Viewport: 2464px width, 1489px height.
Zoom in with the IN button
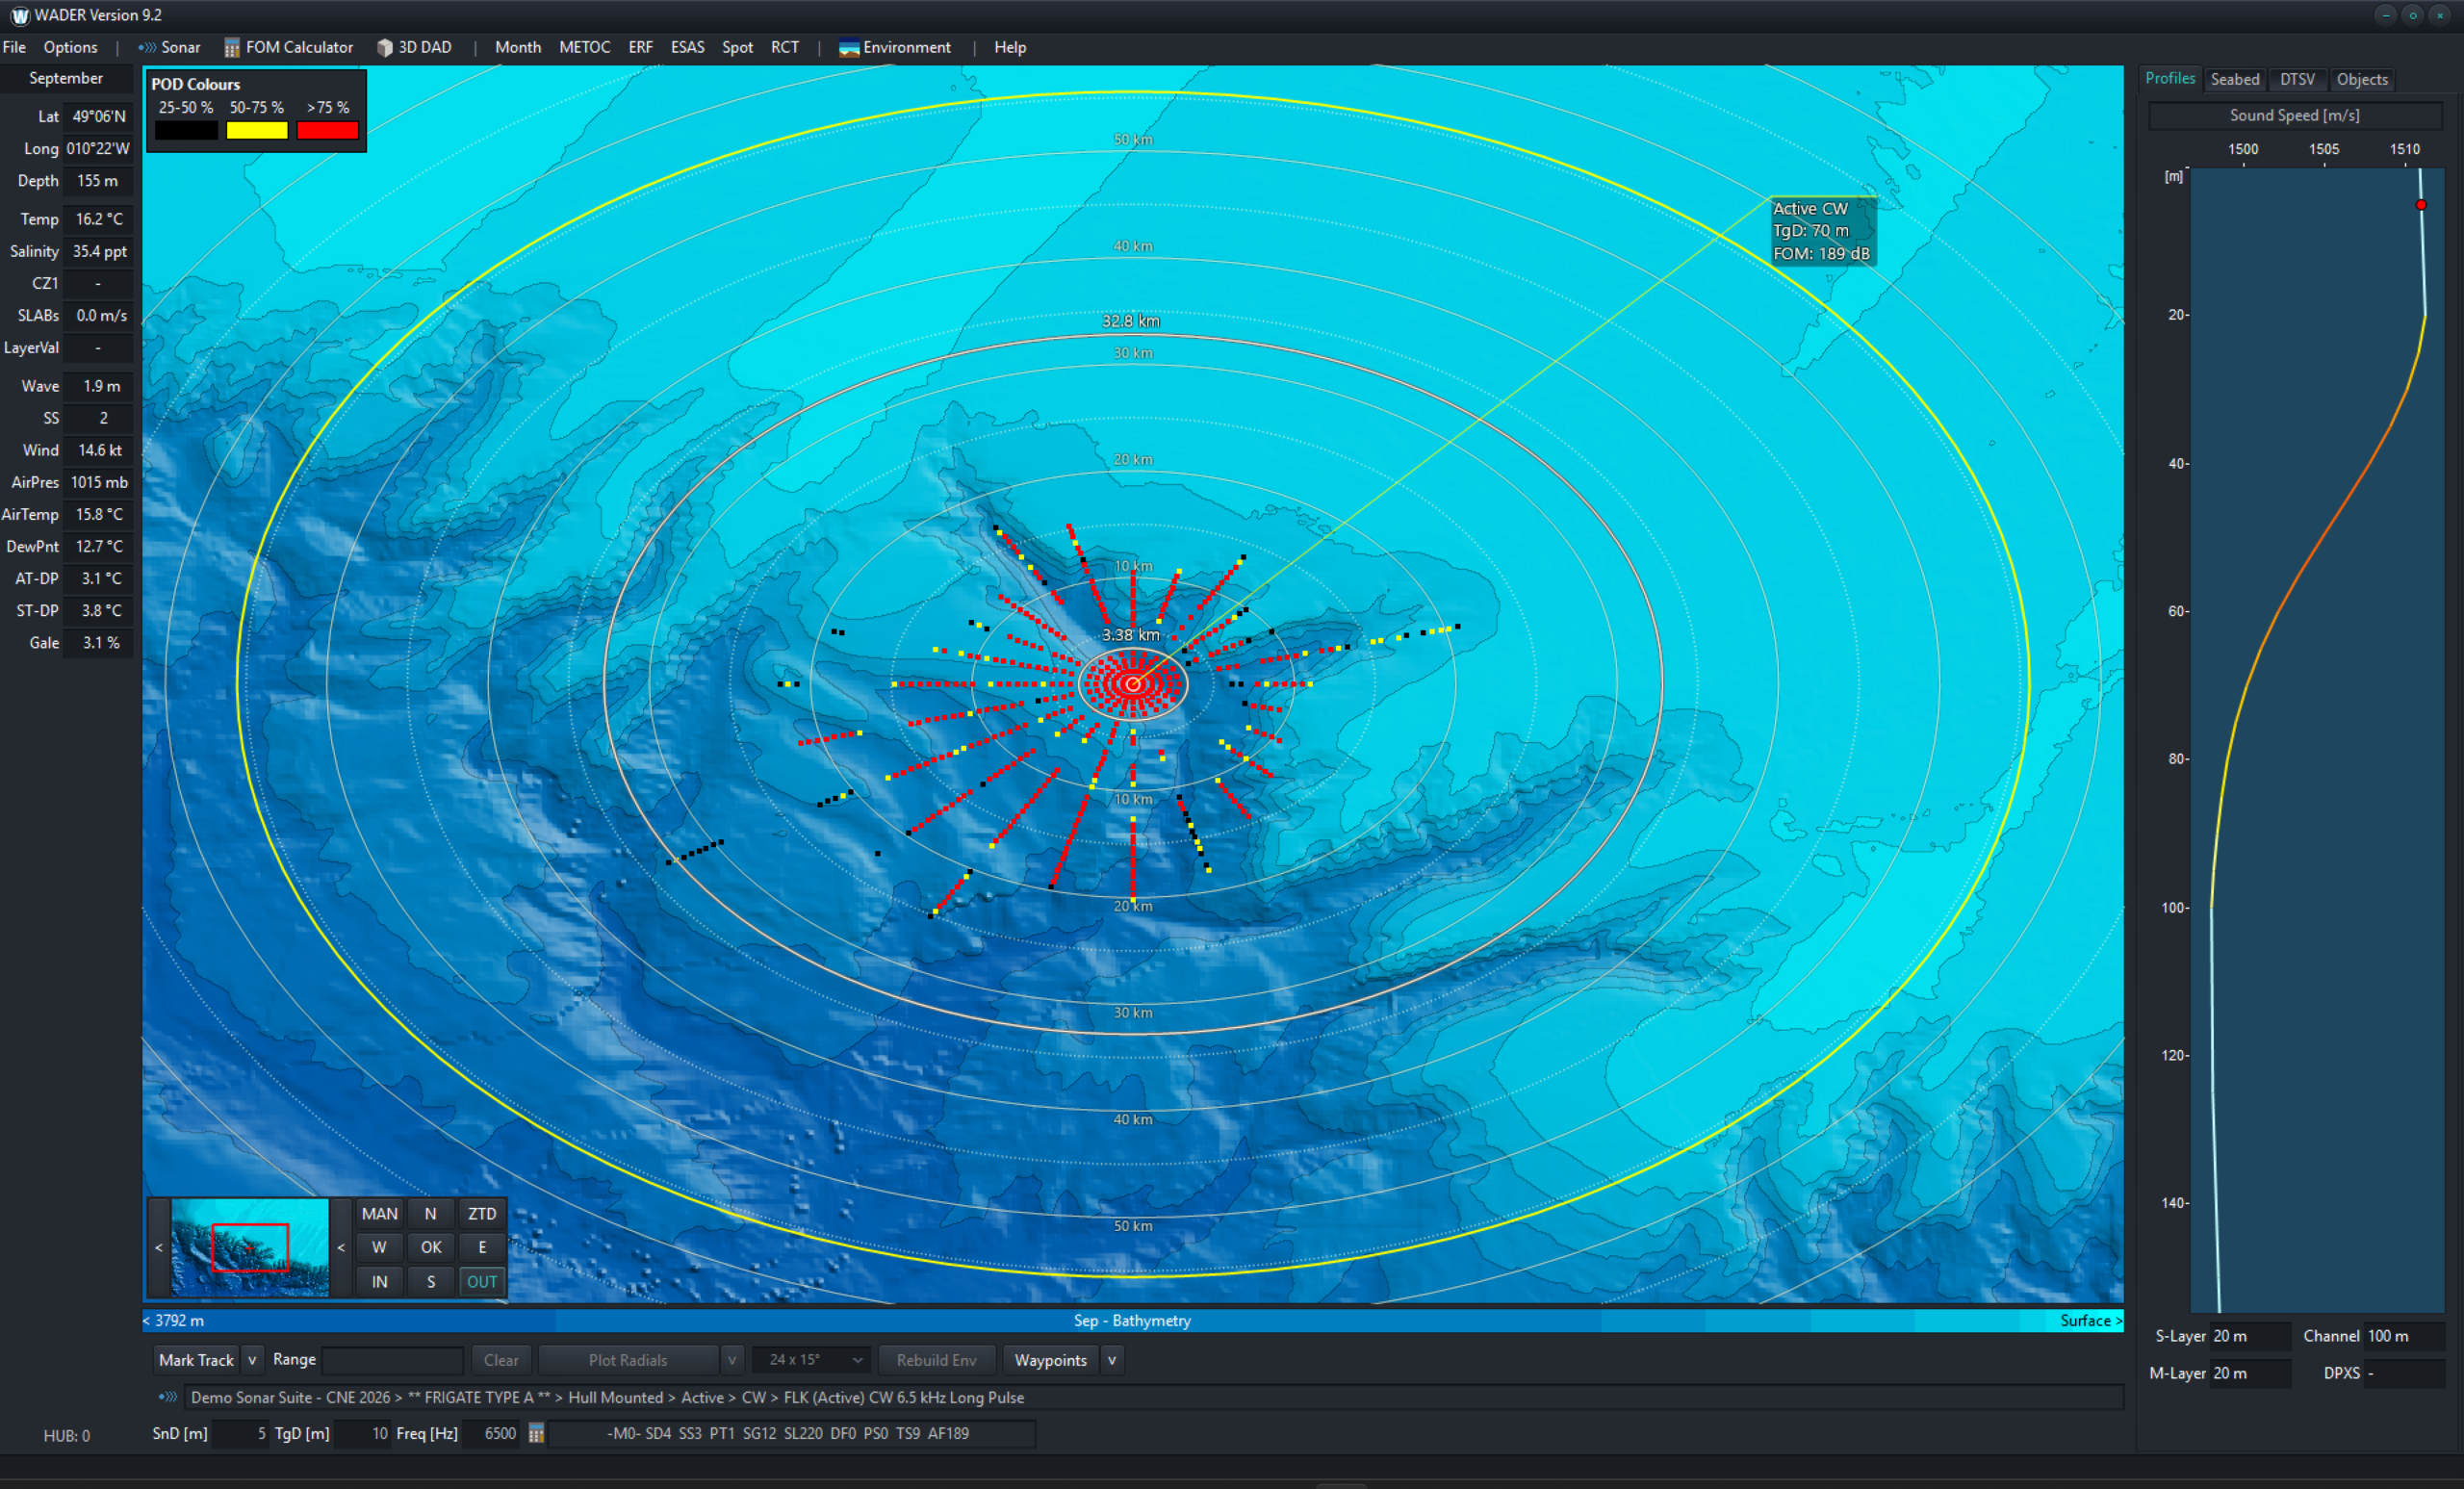click(379, 1281)
